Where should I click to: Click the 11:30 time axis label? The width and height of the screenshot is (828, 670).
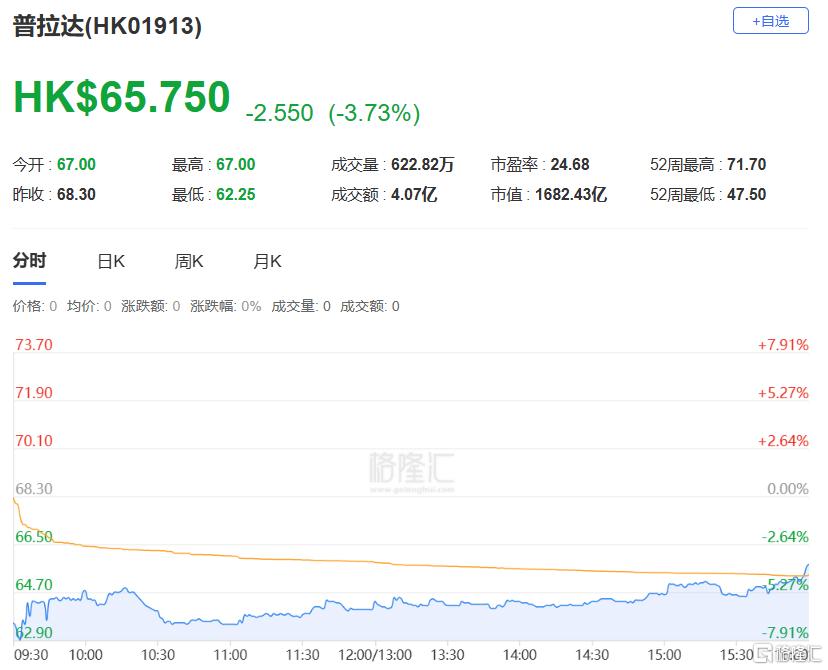tap(303, 655)
